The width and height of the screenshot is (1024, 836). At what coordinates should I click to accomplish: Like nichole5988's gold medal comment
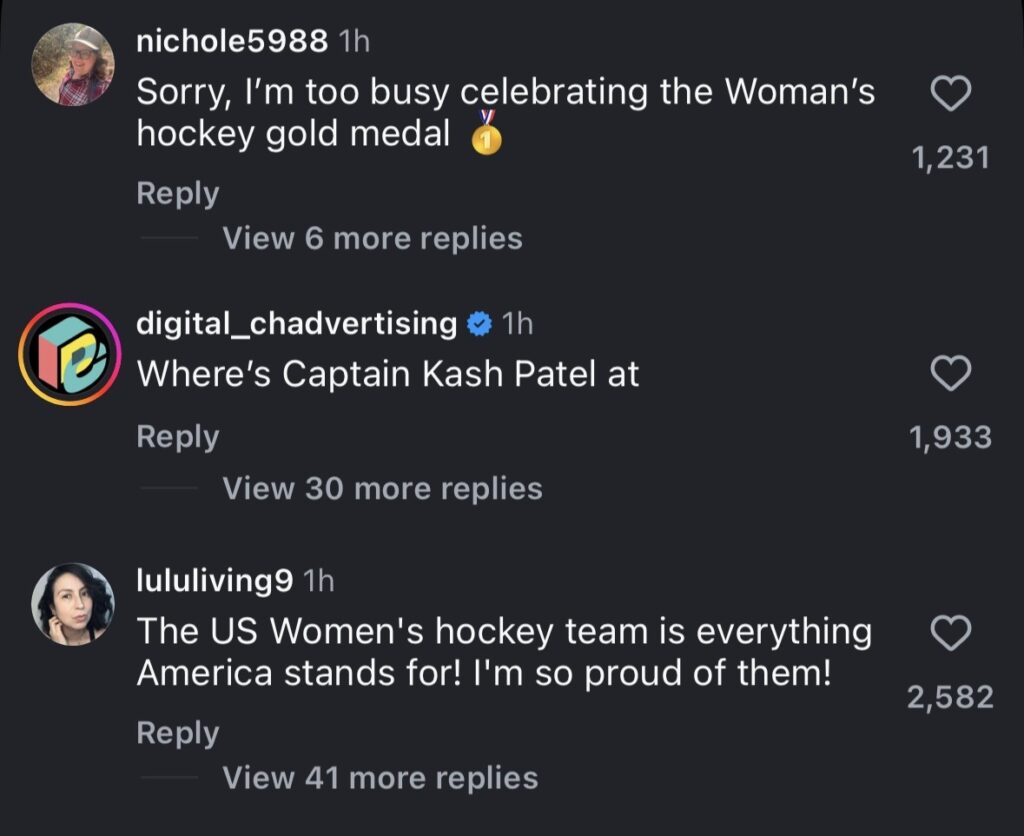950,95
